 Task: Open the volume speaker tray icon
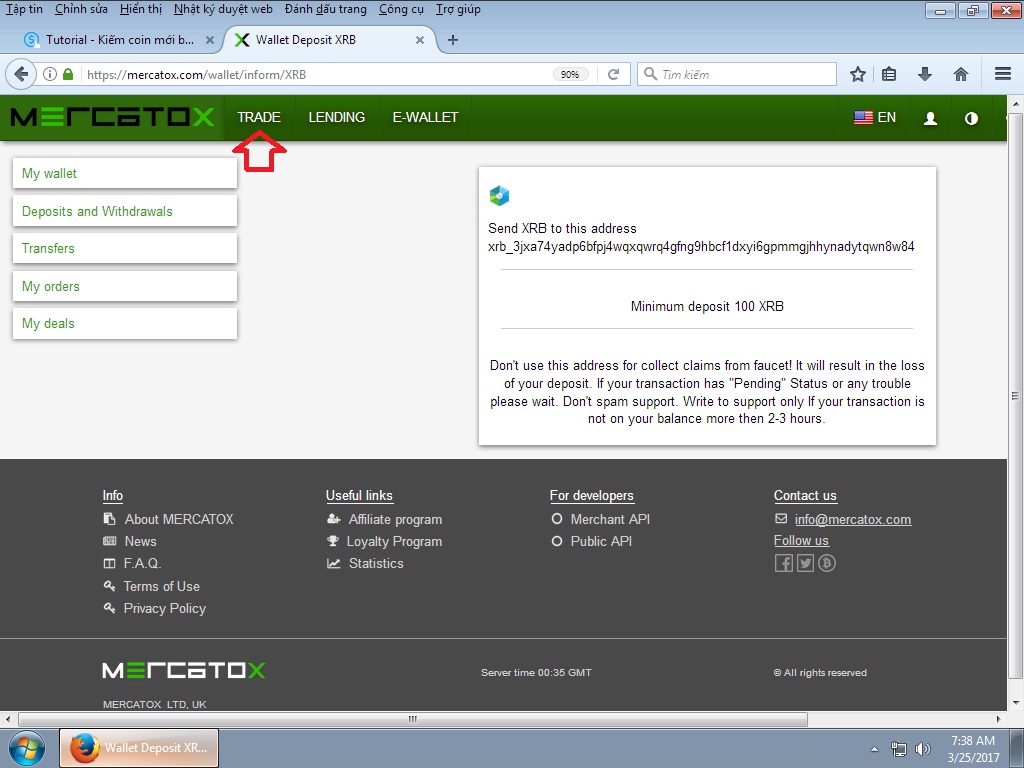923,749
